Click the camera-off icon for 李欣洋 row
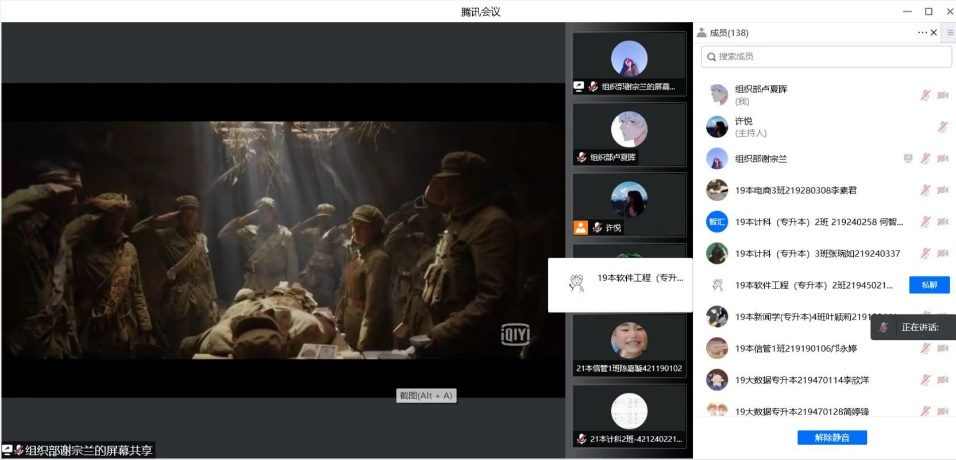The height and width of the screenshot is (460, 956). click(x=943, y=379)
